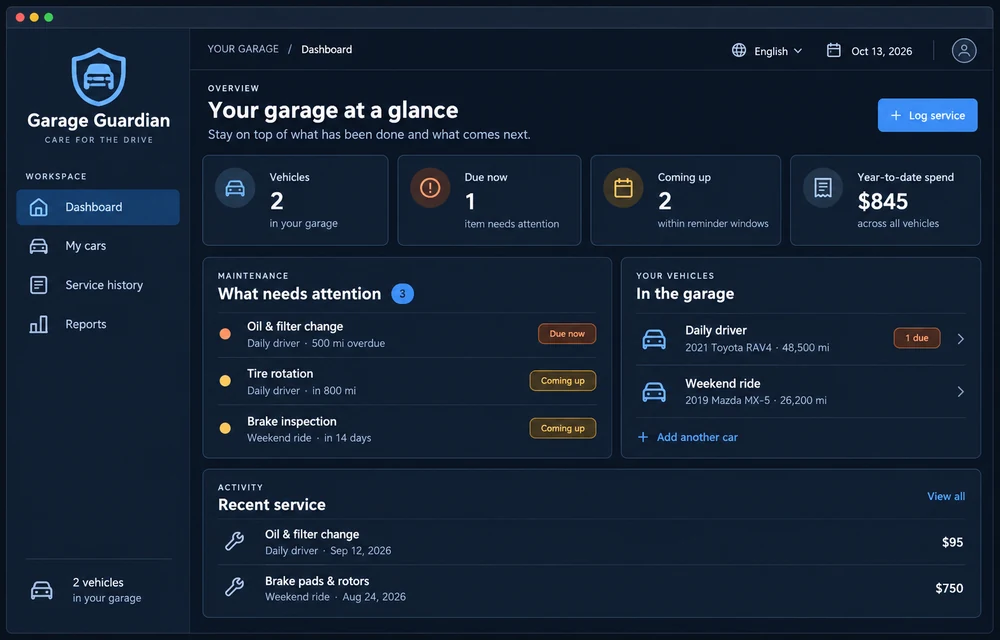Viewport: 1000px width, 640px height.
Task: Click the Coming up calendar card icon
Action: coord(623,188)
